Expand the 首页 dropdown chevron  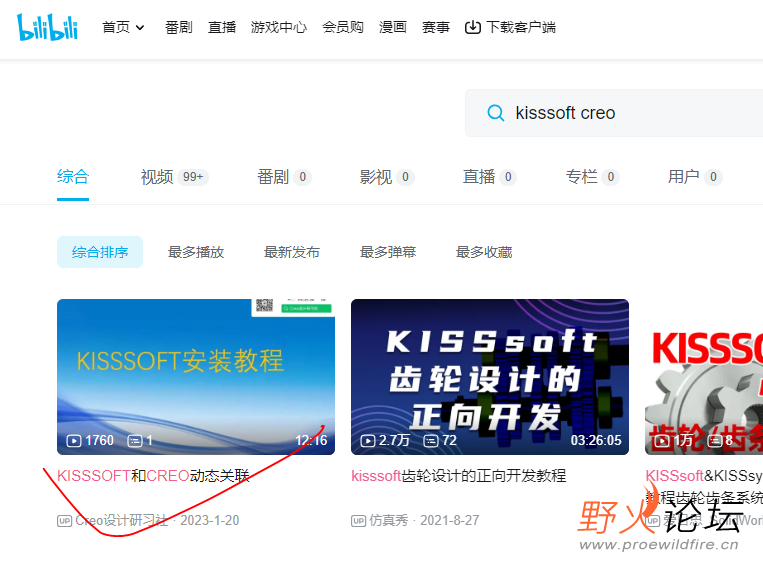[x=140, y=27]
